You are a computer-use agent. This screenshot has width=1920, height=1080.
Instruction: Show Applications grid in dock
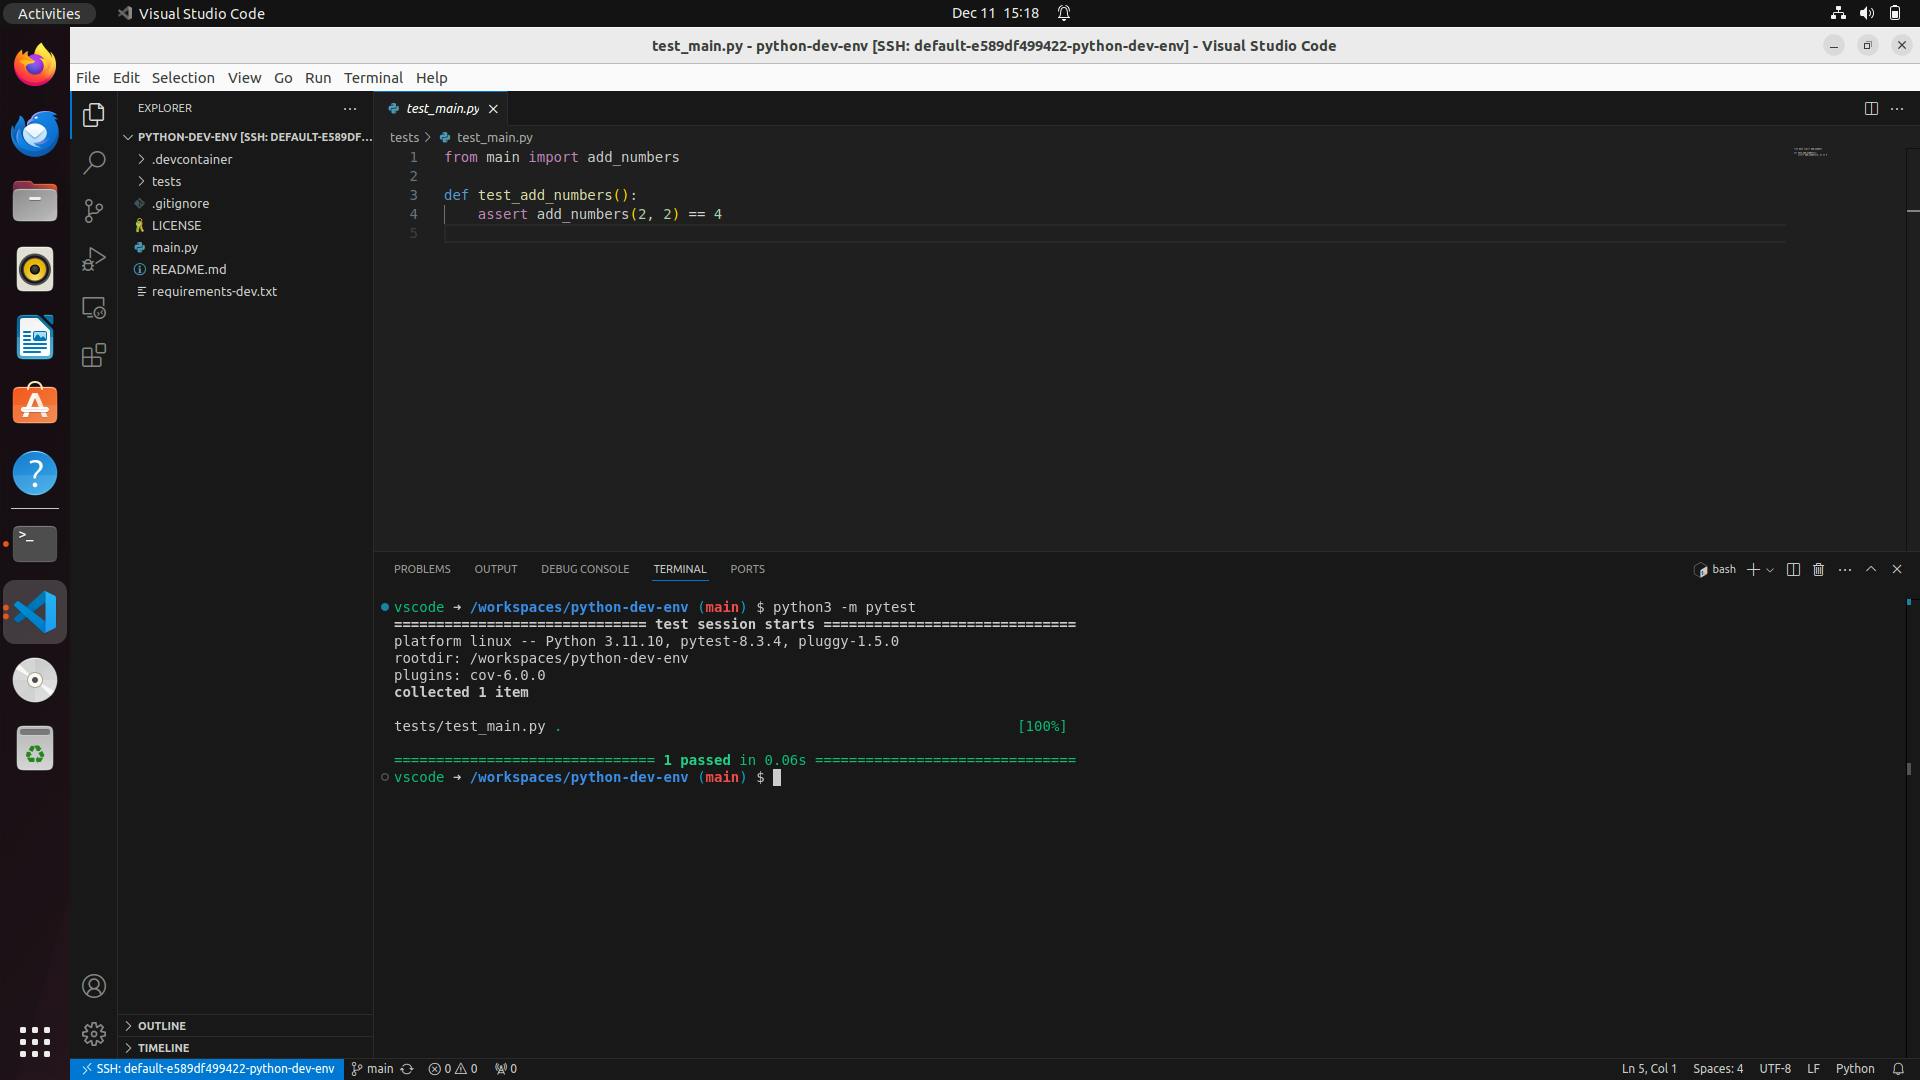[35, 1041]
